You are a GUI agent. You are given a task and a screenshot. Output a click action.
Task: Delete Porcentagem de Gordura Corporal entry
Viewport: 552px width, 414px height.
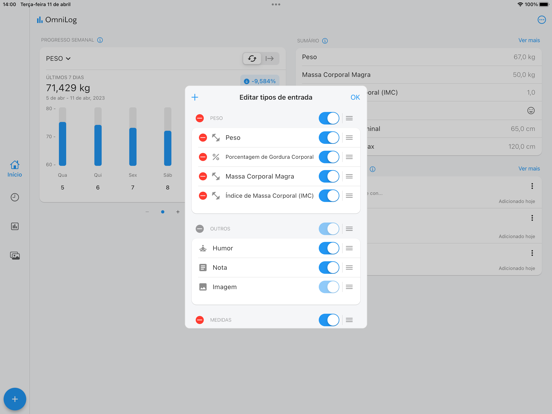point(203,157)
